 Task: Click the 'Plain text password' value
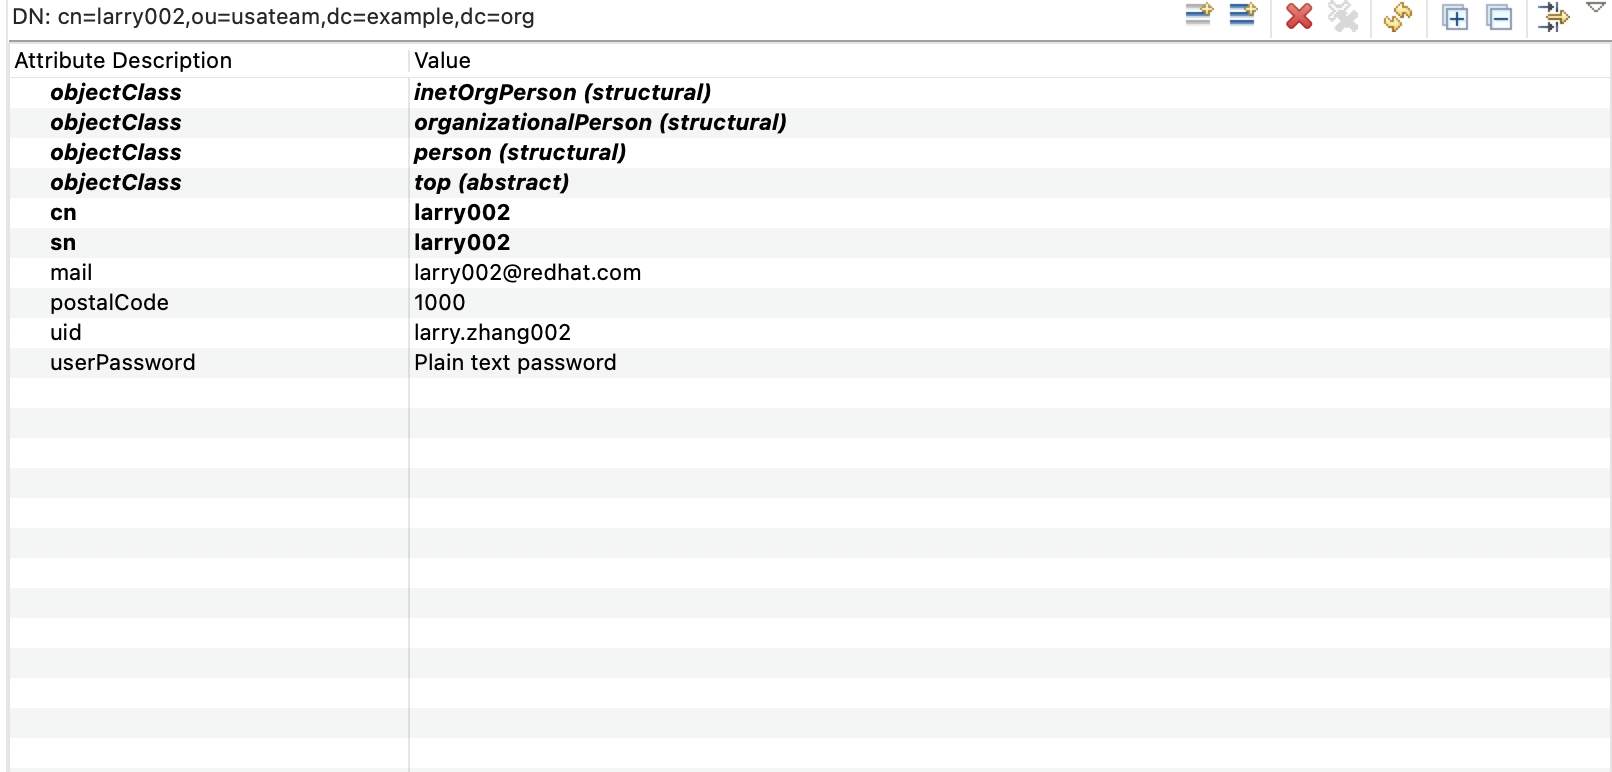pos(515,363)
